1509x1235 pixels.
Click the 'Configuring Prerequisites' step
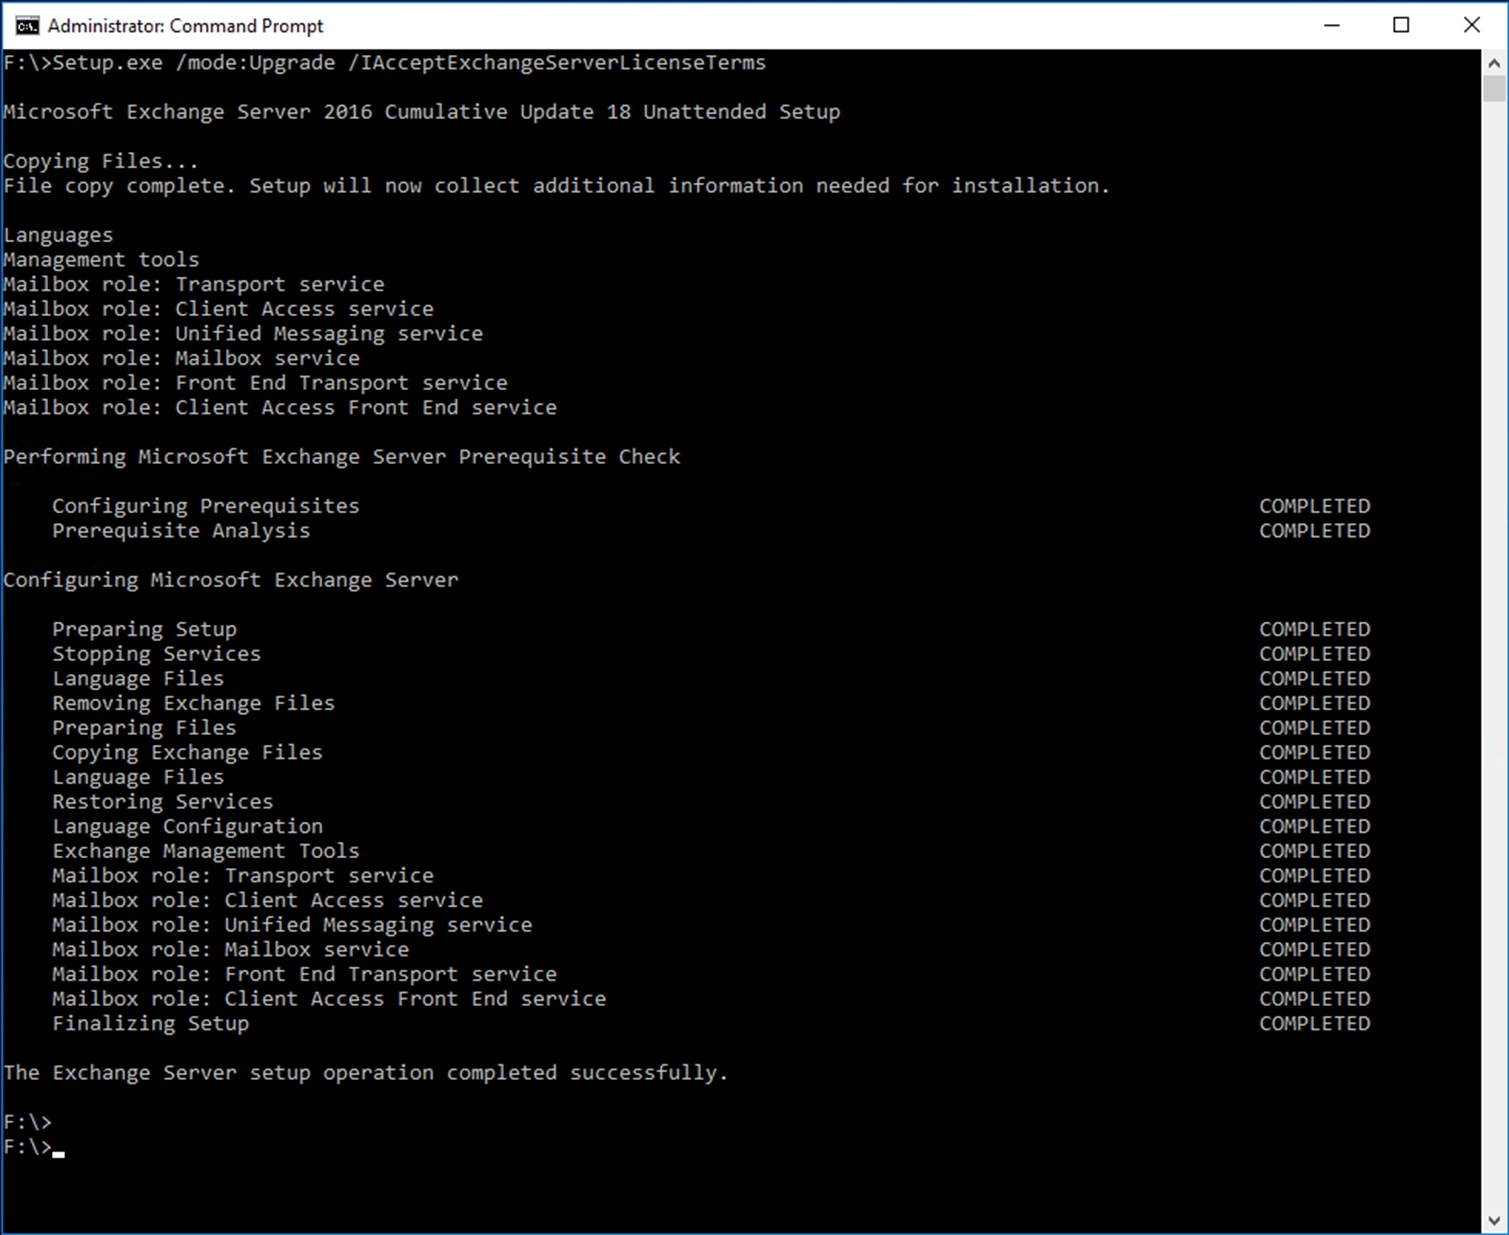(206, 506)
